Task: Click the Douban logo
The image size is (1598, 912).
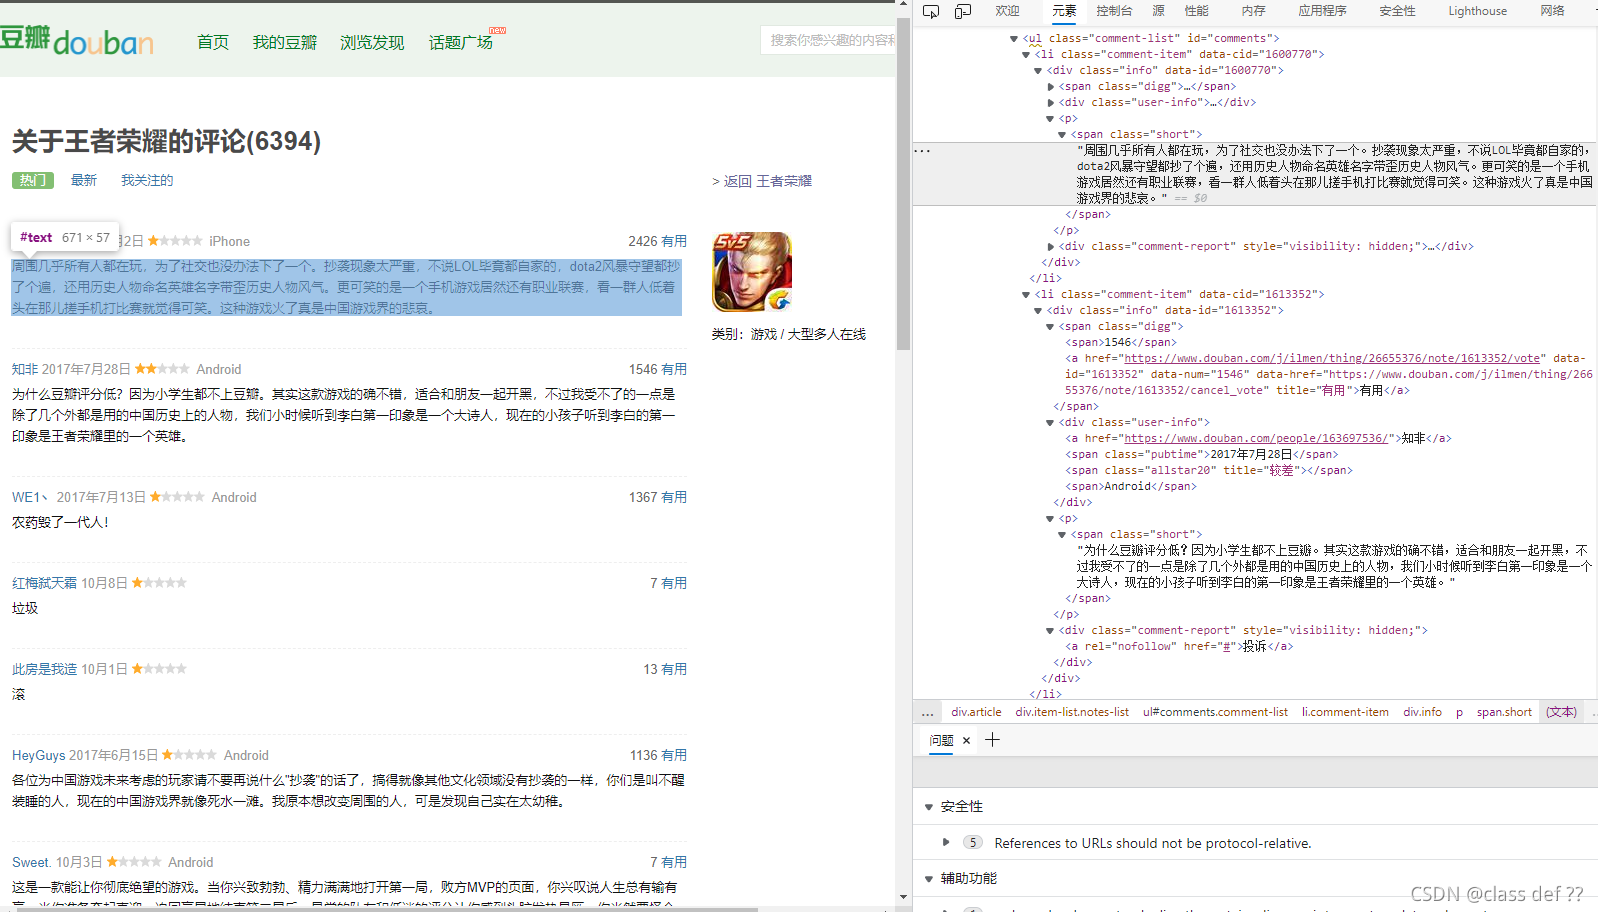Action: coord(77,40)
